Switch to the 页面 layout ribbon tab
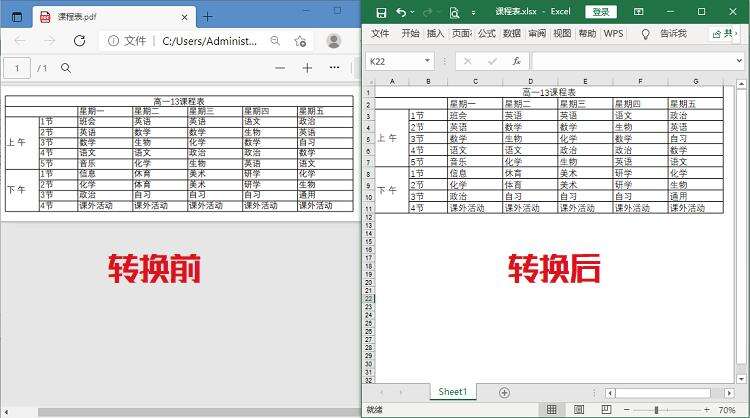 point(462,33)
